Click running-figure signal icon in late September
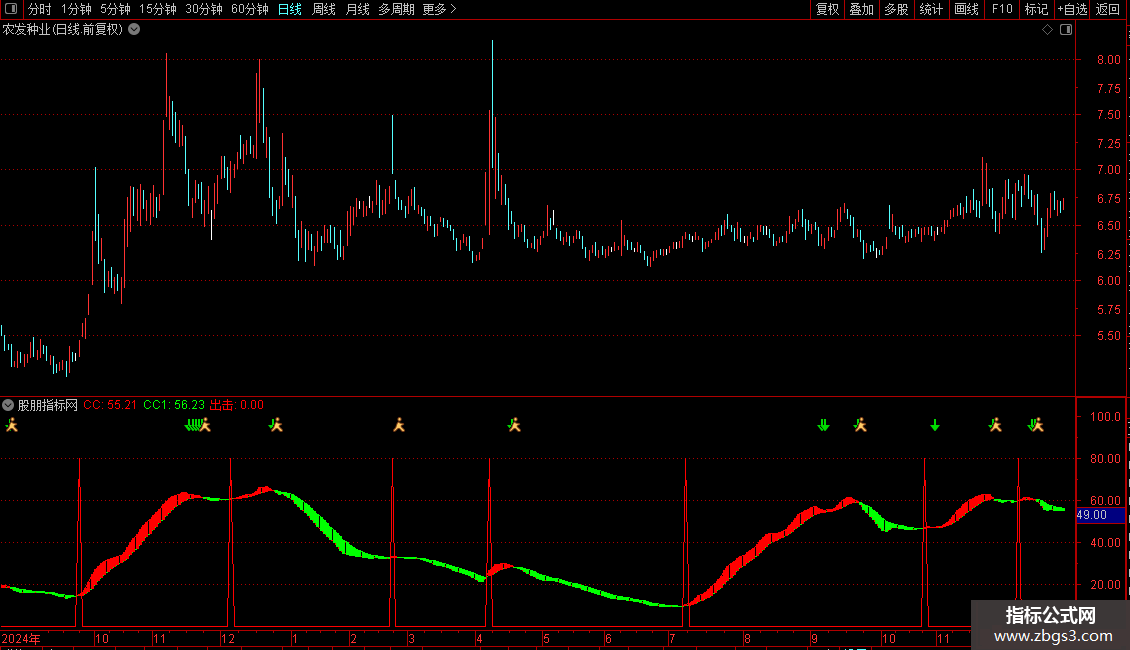 (860, 425)
